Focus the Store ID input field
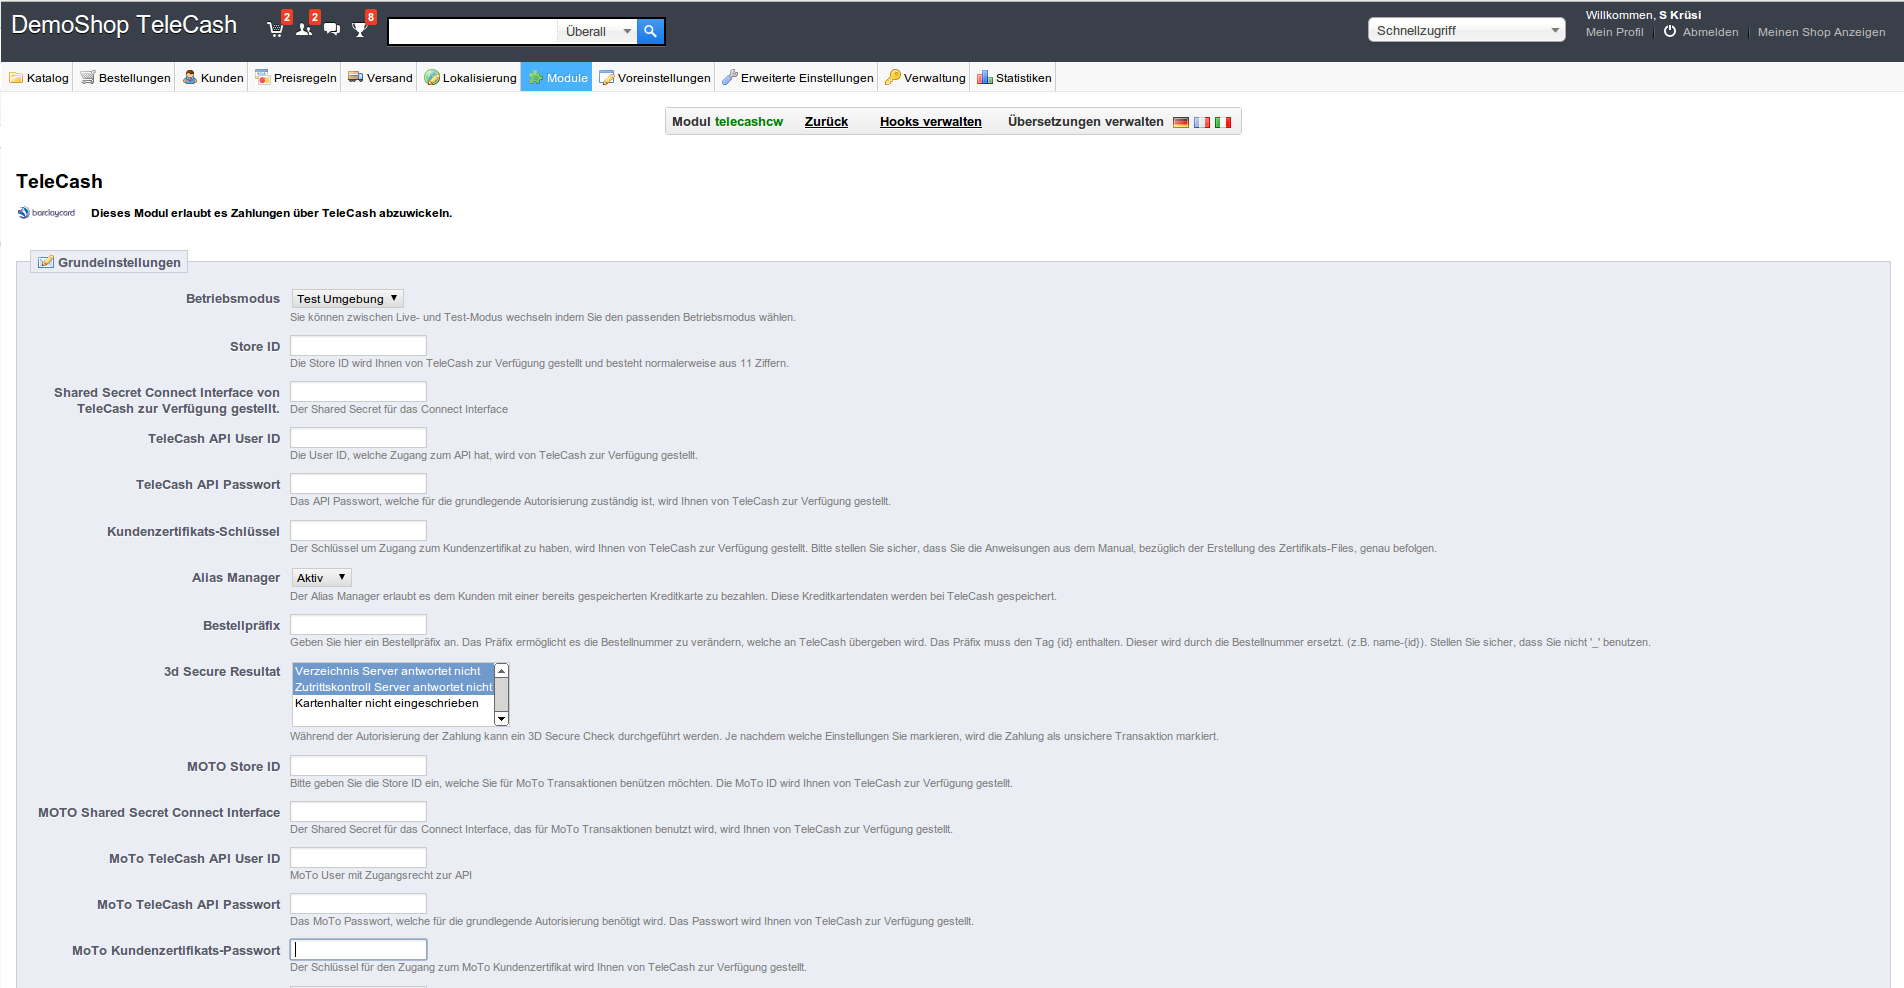 click(x=358, y=345)
